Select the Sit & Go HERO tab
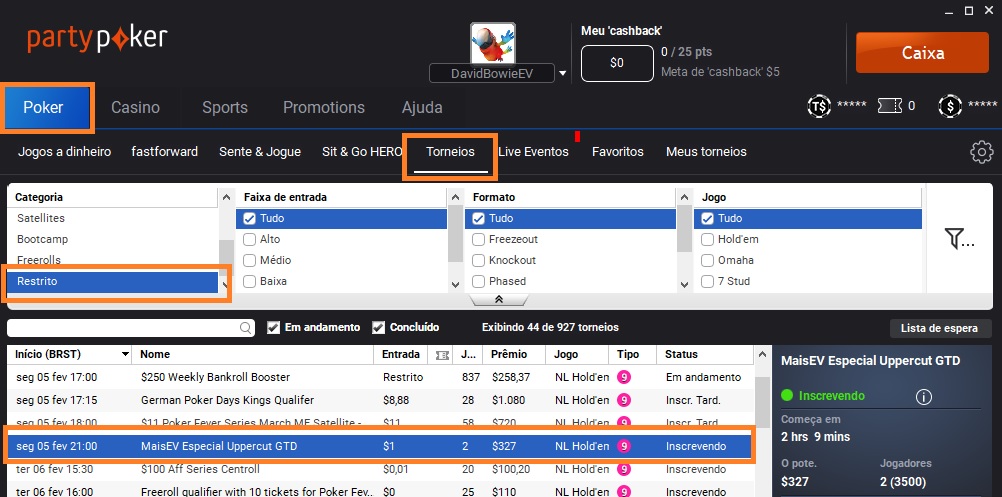Screen dimensions: 1002x497 pos(362,152)
